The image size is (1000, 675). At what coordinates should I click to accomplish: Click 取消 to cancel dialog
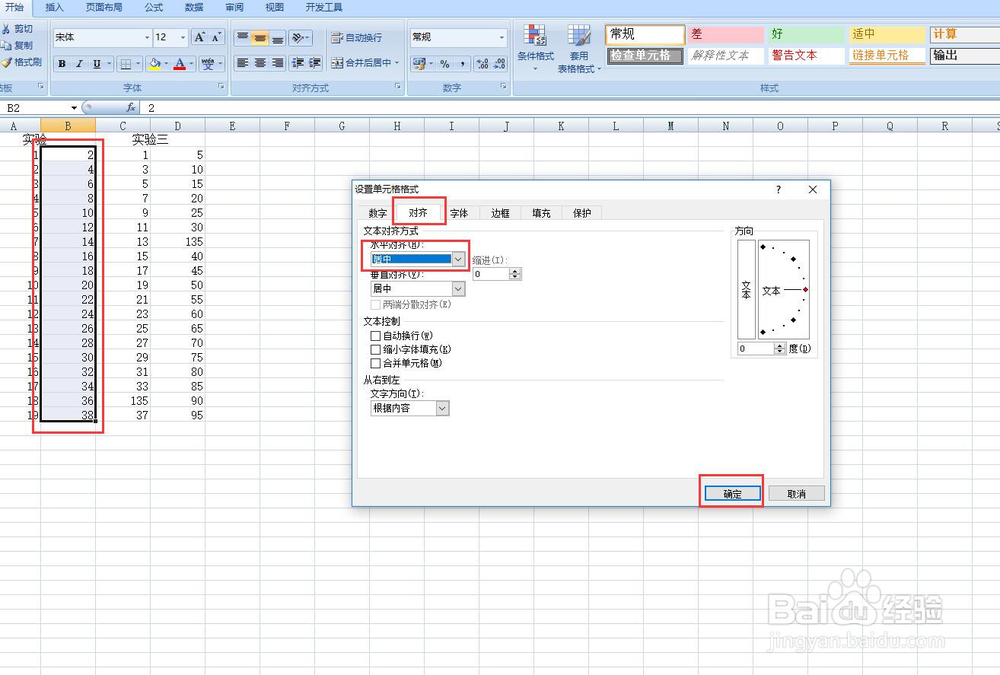(797, 493)
